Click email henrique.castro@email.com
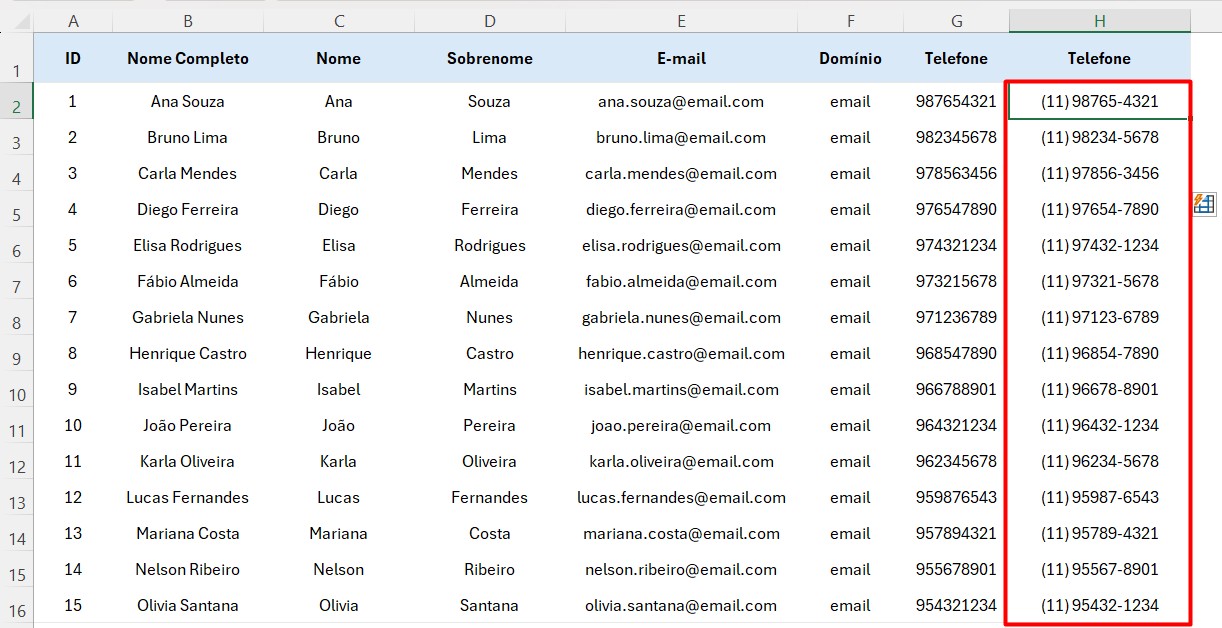Screen dimensions: 1222x628 point(681,353)
